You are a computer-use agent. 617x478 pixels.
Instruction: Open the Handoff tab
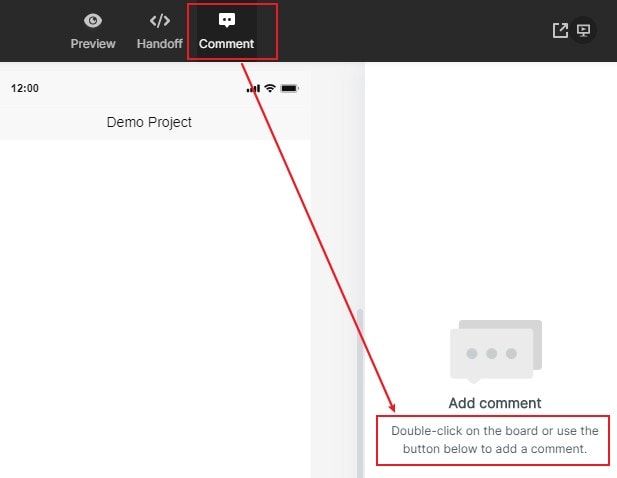tap(159, 31)
